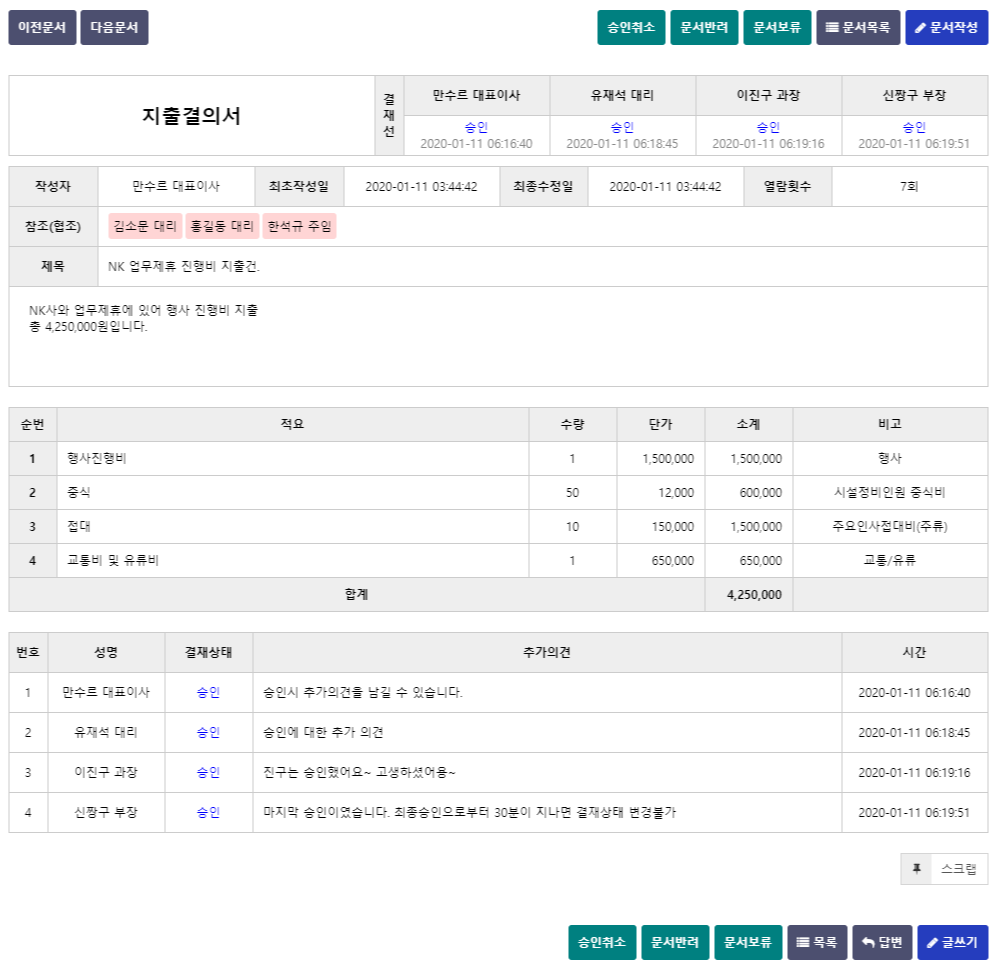Click top 문서보류 button

click(777, 28)
